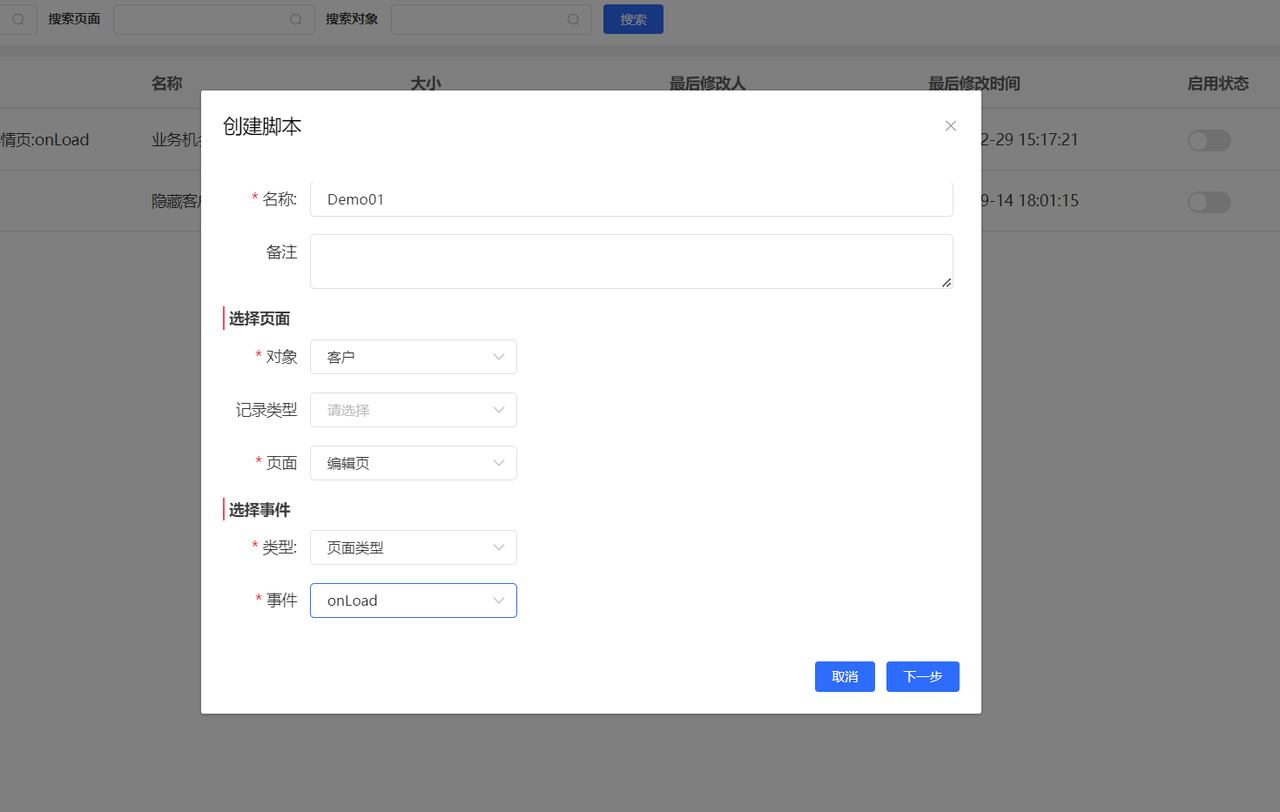Toggle first row 启用状态 switch
The width and height of the screenshot is (1280, 812).
pyautogui.click(x=1208, y=141)
